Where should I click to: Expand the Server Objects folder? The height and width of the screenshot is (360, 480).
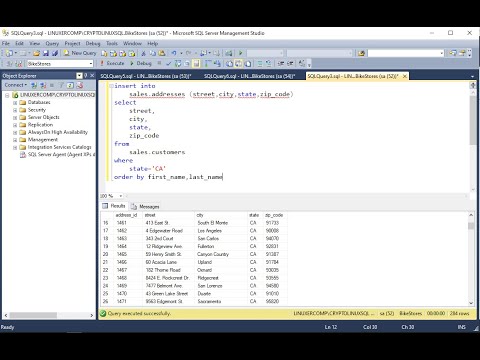pyautogui.click(x=15, y=118)
